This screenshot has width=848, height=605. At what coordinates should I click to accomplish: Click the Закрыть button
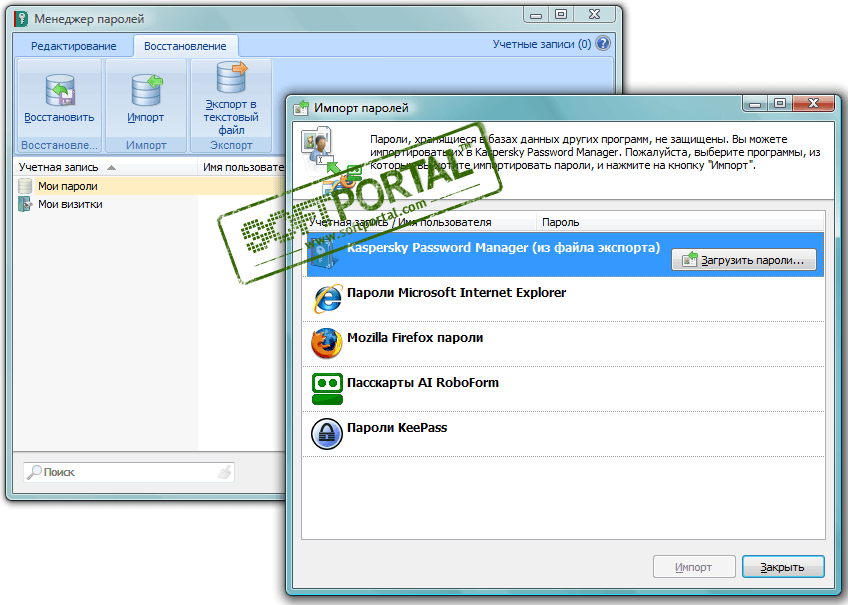point(783,567)
